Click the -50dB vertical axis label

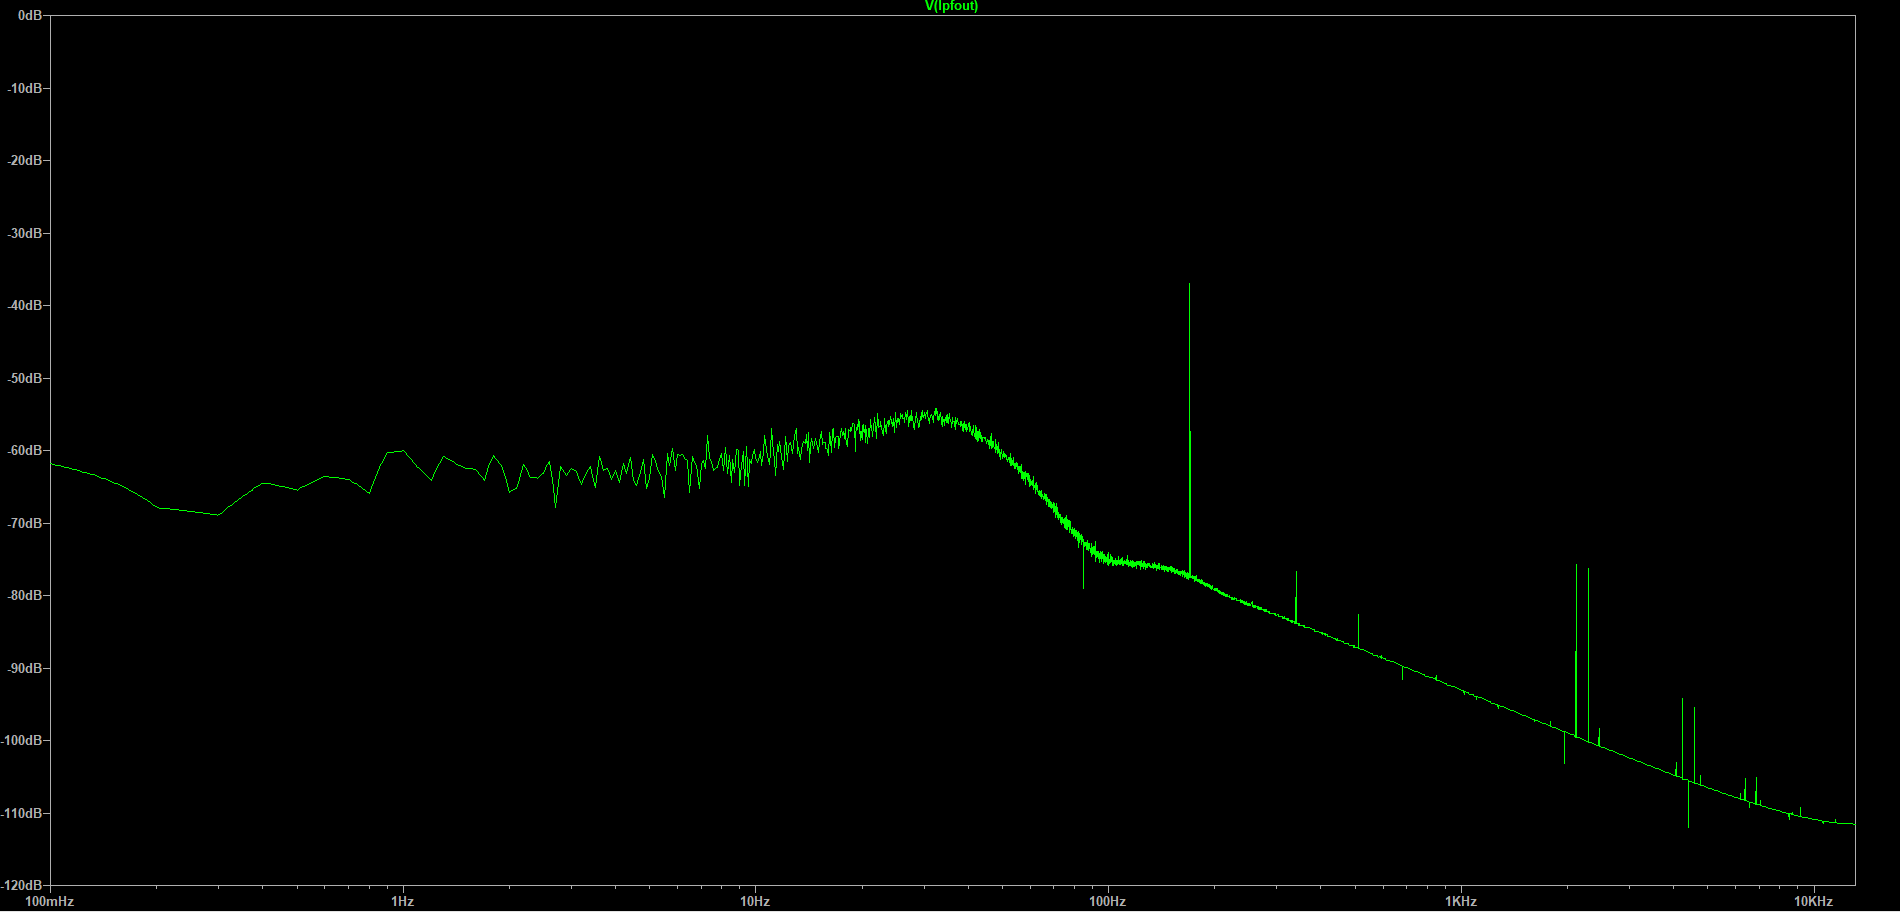click(x=25, y=378)
